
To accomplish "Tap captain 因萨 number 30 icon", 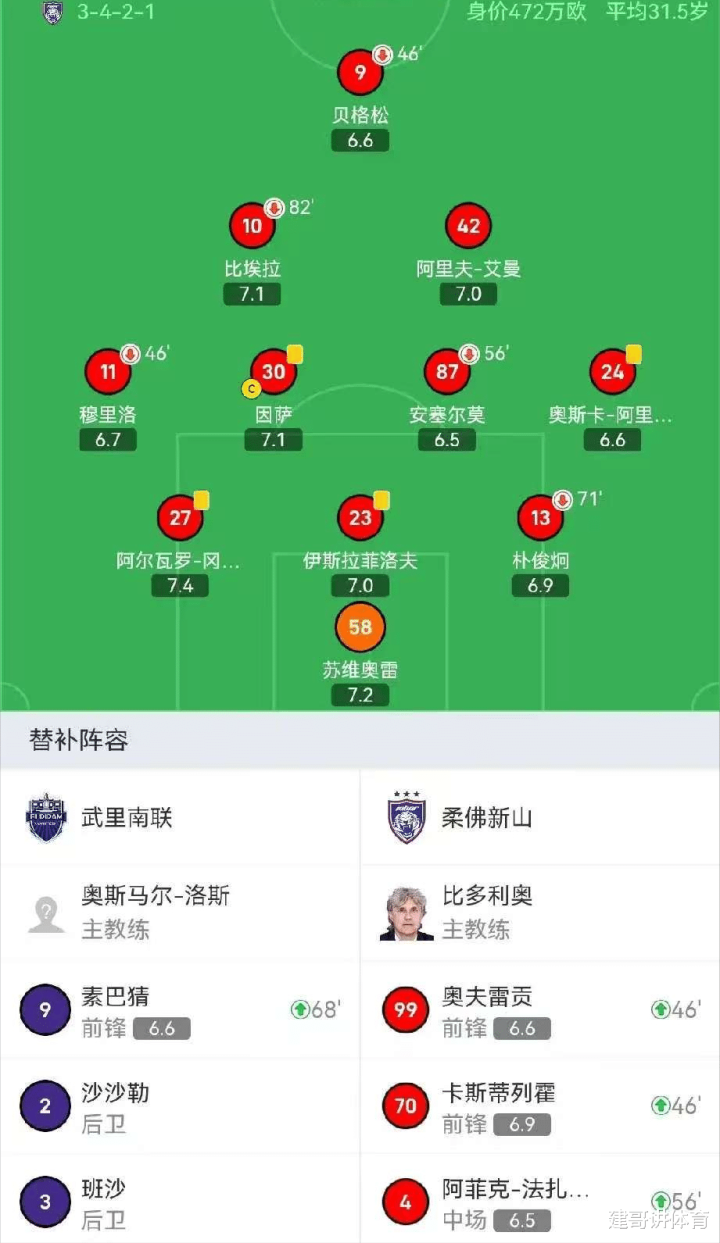I will 273,372.
